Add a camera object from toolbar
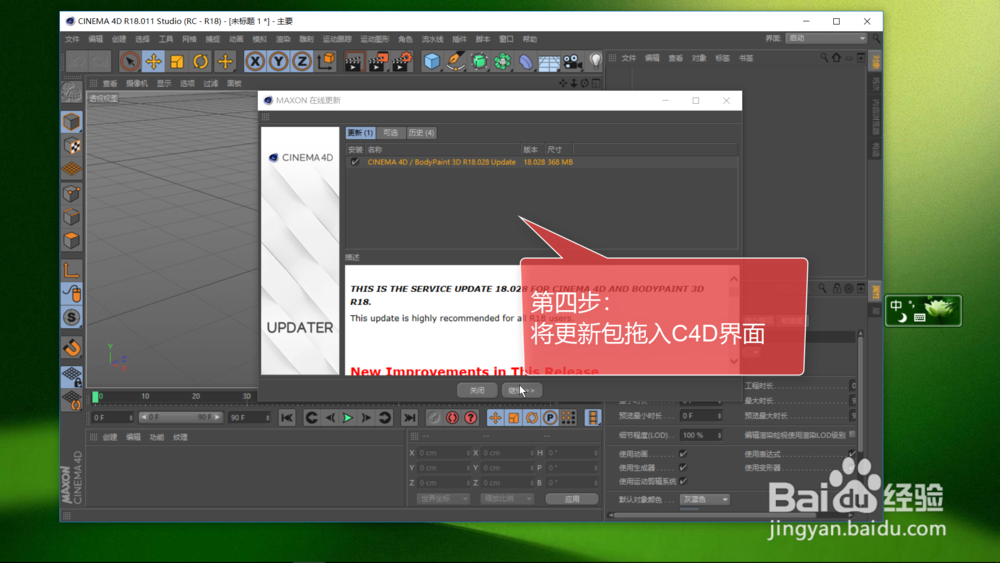The width and height of the screenshot is (1000, 563). [x=573, y=62]
